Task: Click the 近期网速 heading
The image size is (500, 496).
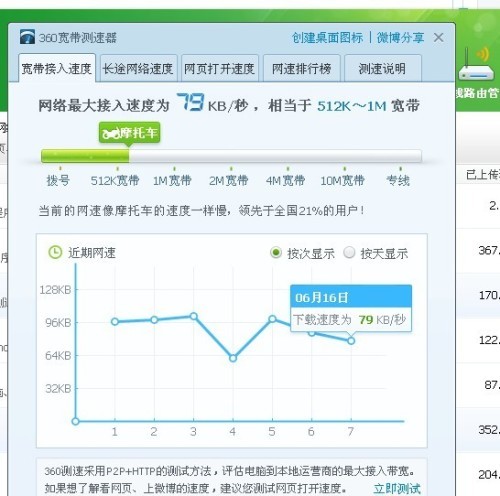Action: [92, 253]
